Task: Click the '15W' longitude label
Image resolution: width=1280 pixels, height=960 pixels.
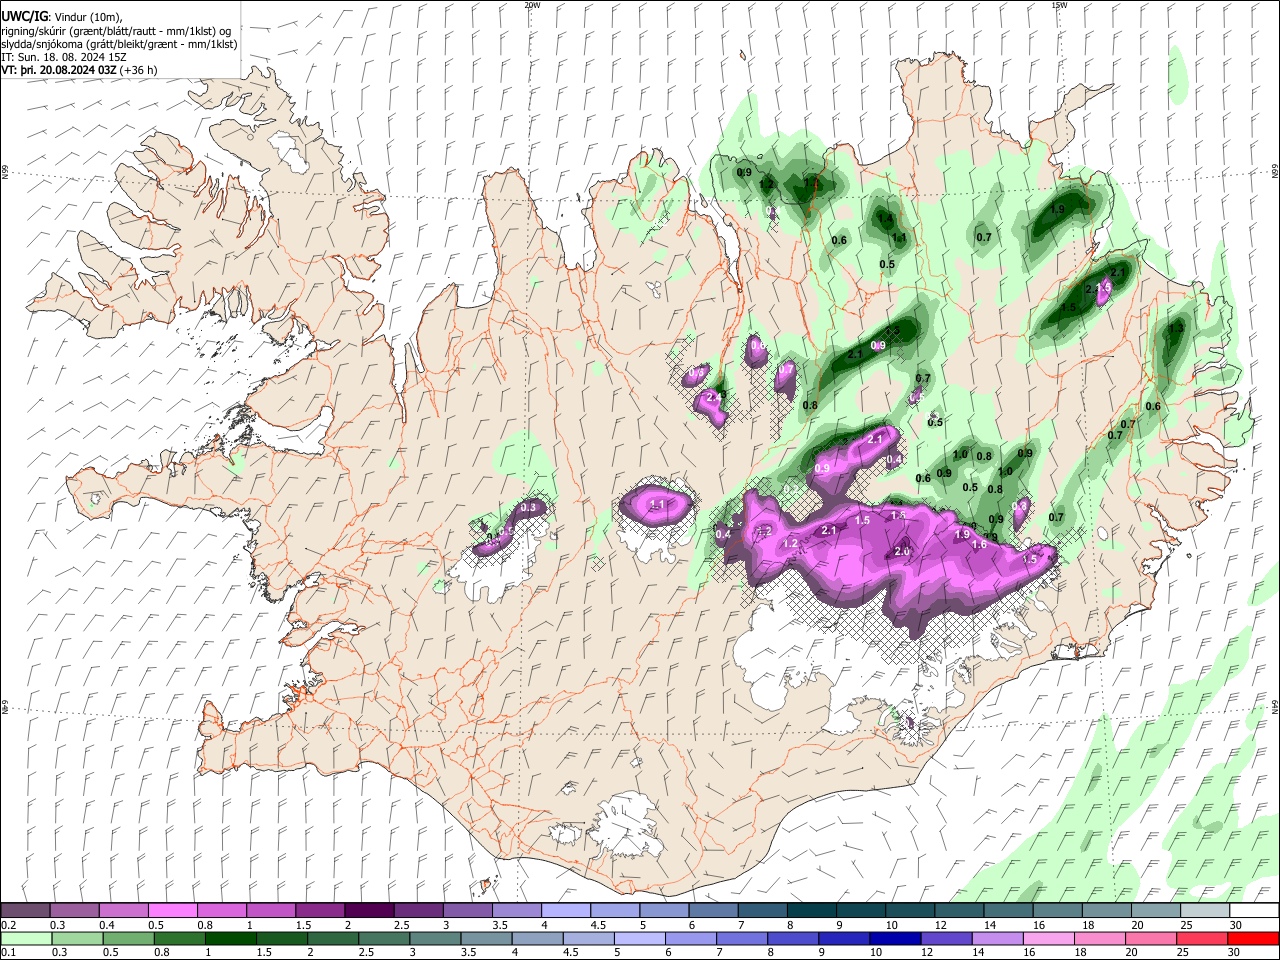Action: point(1059,5)
